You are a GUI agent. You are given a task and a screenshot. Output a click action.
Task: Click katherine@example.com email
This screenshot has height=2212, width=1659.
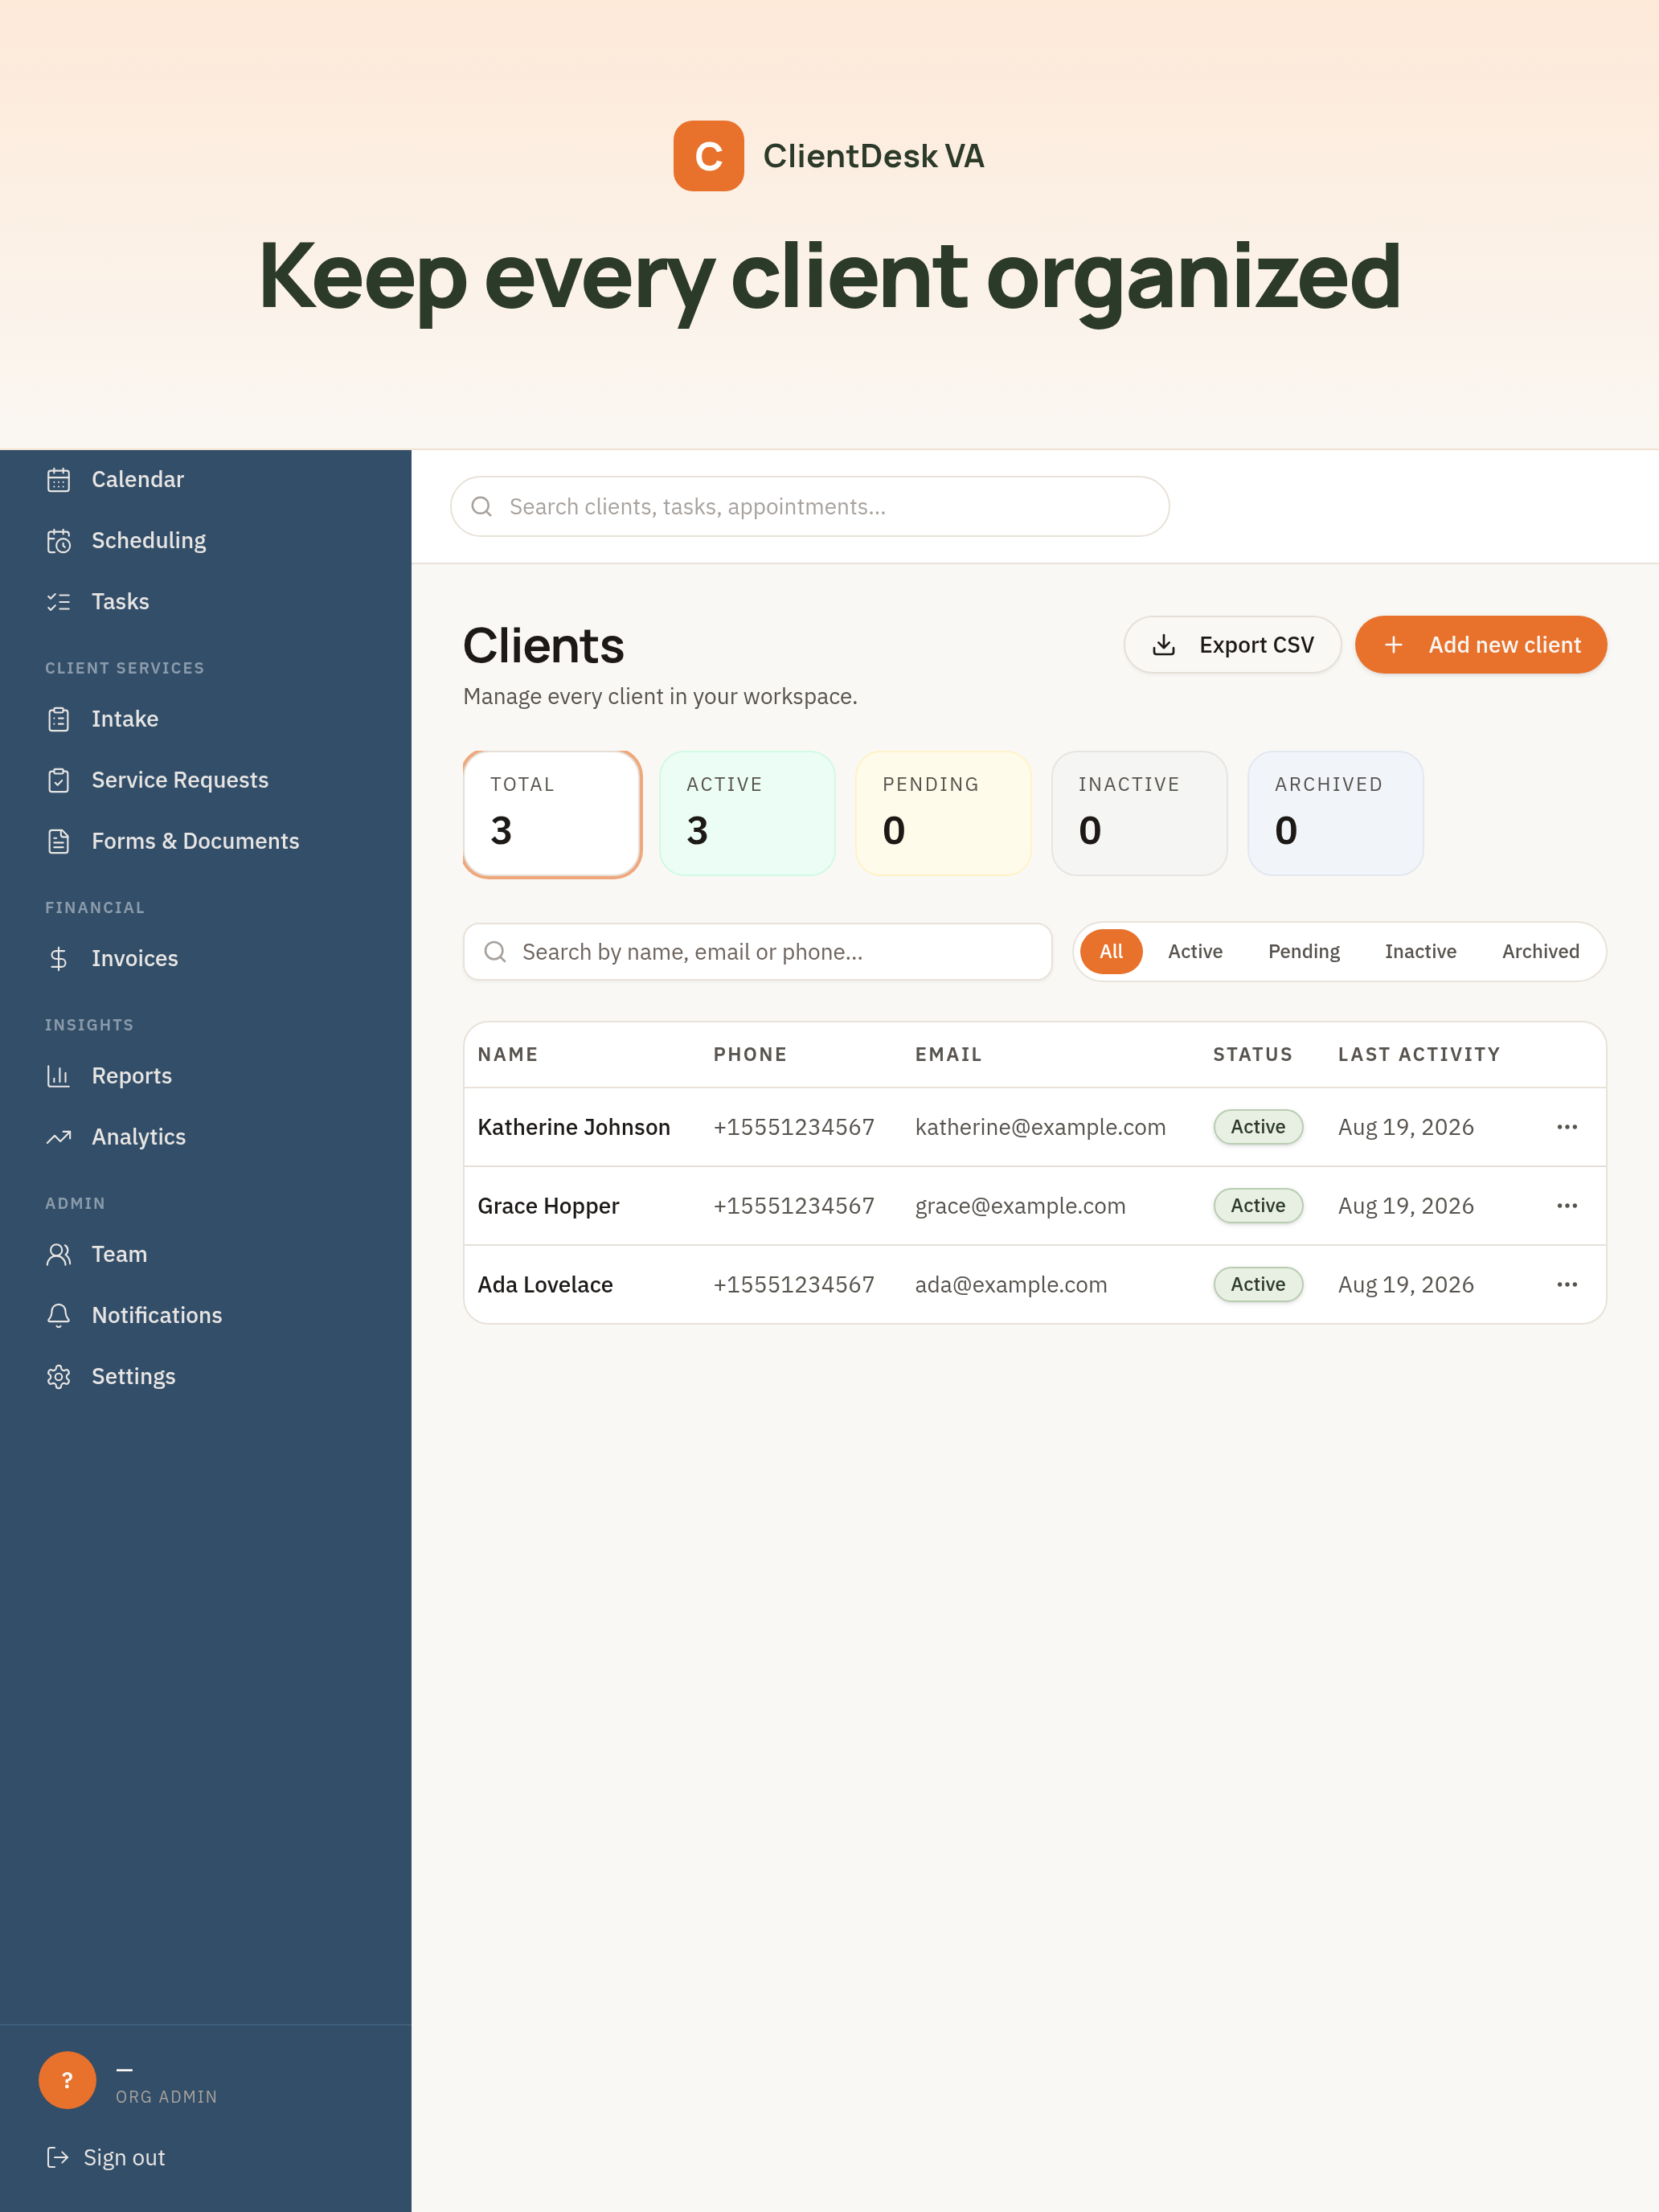[1040, 1127]
